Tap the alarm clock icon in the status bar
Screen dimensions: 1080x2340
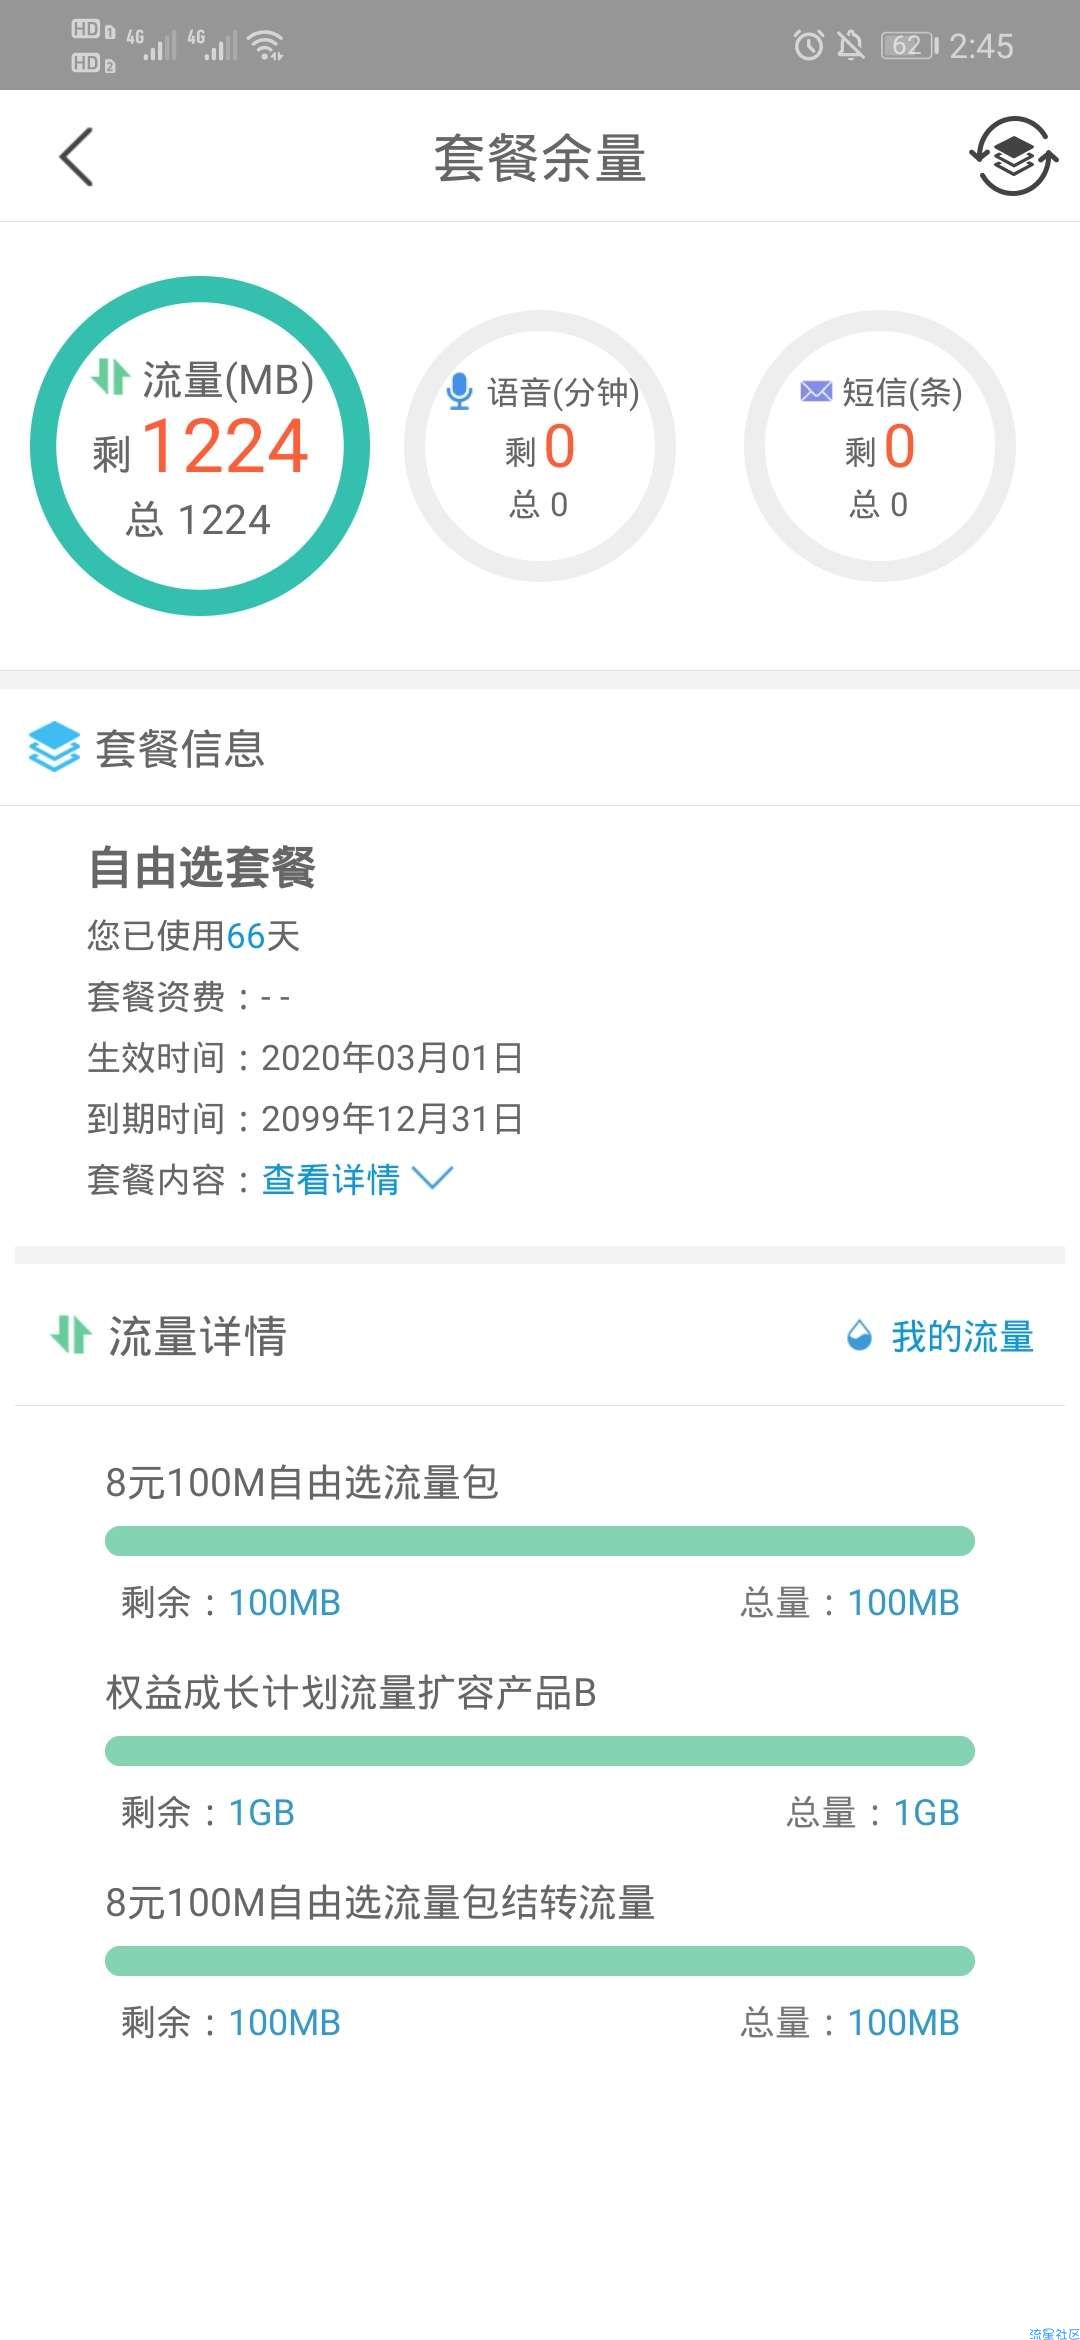click(808, 45)
